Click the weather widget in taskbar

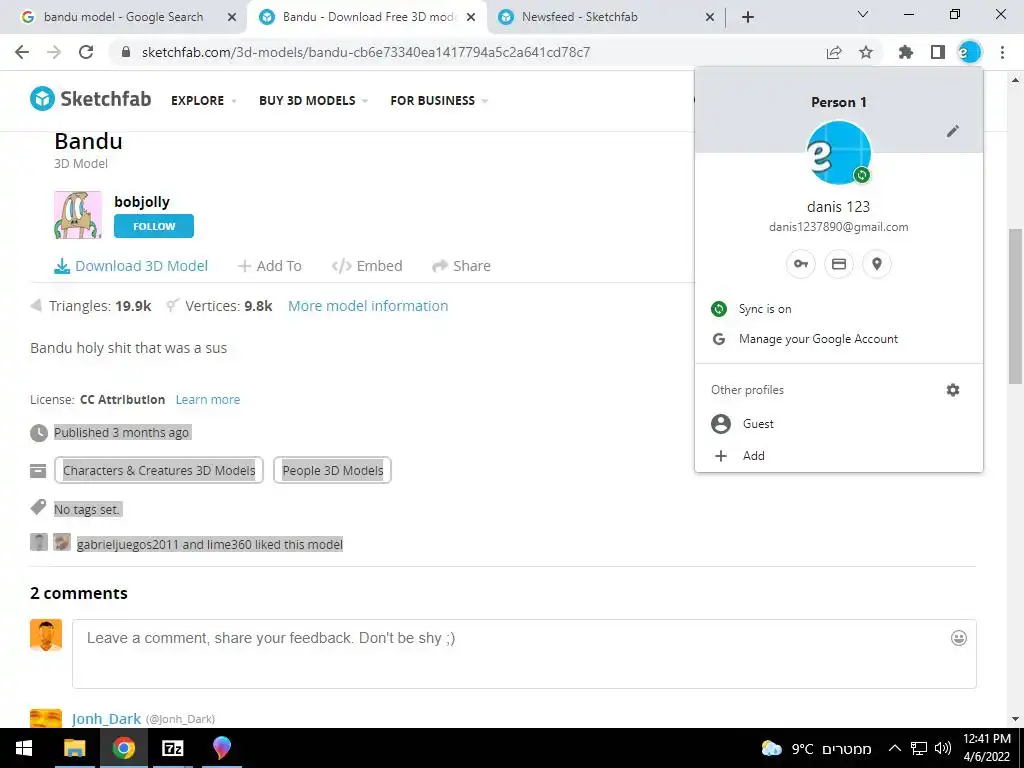tap(816, 748)
